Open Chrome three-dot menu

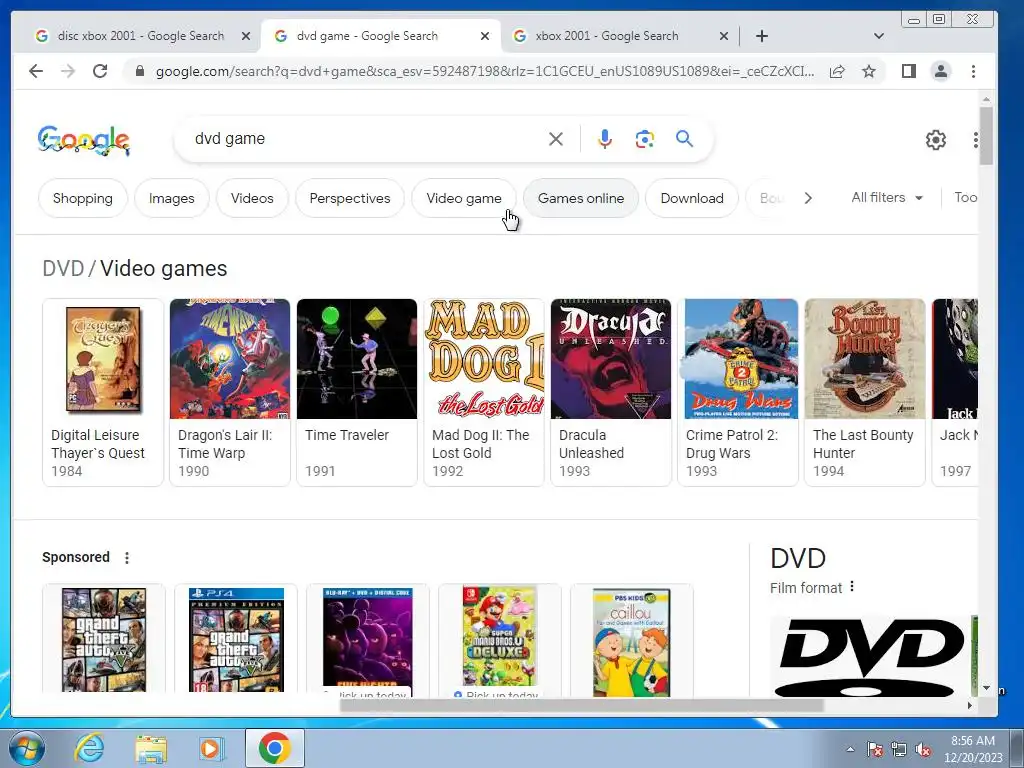pos(973,71)
